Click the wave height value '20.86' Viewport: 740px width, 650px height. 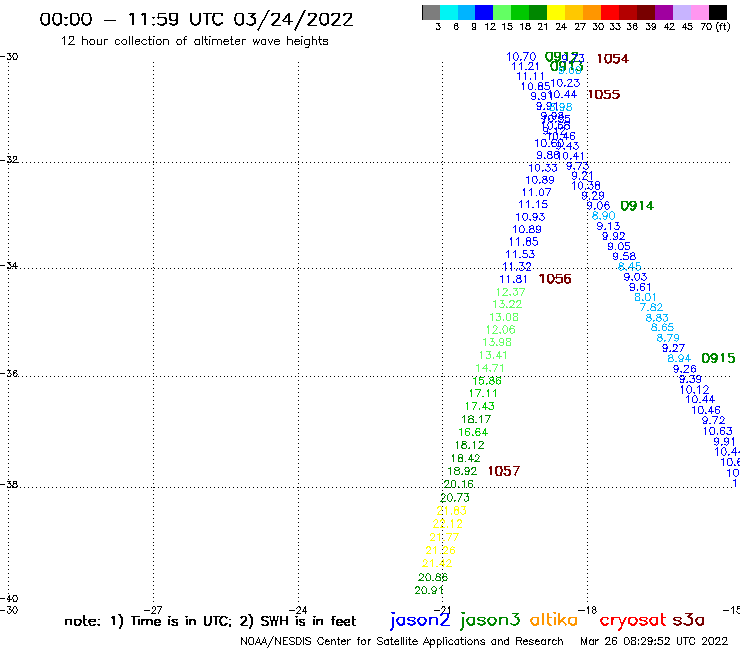433,577
